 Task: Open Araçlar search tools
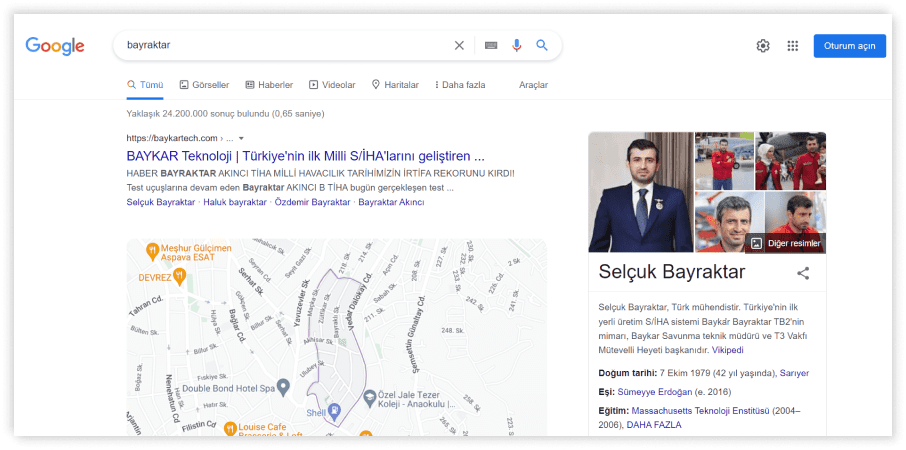[533, 85]
